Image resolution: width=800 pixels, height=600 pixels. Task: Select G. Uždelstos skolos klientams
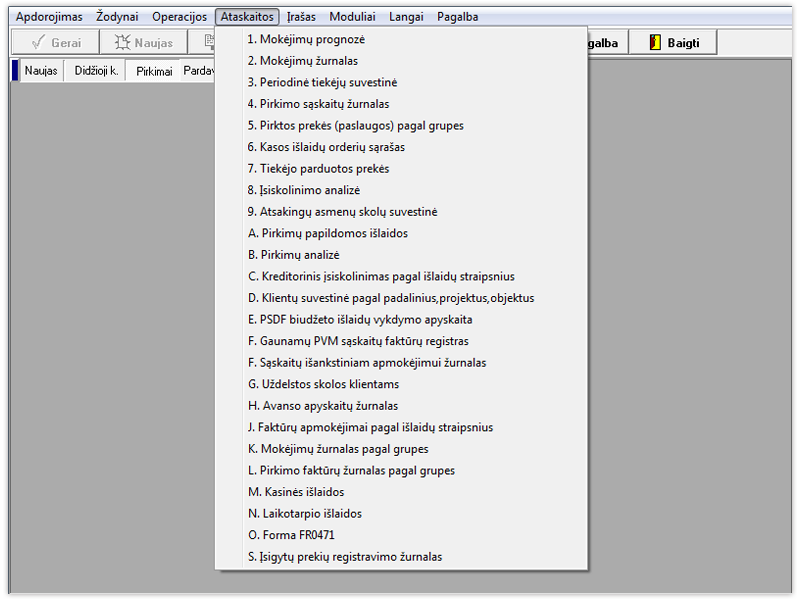pyautogui.click(x=401, y=384)
